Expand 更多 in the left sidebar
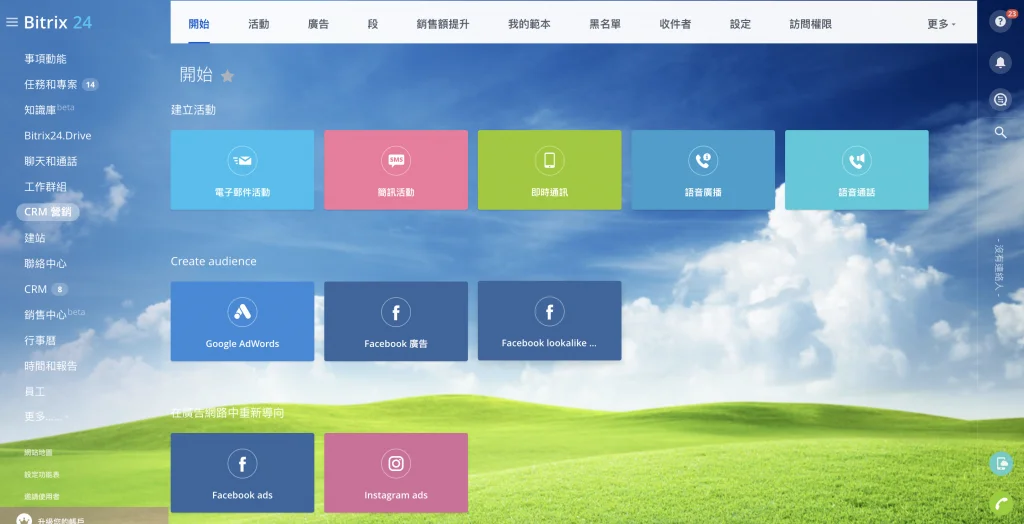The width and height of the screenshot is (1024, 524). [36, 416]
